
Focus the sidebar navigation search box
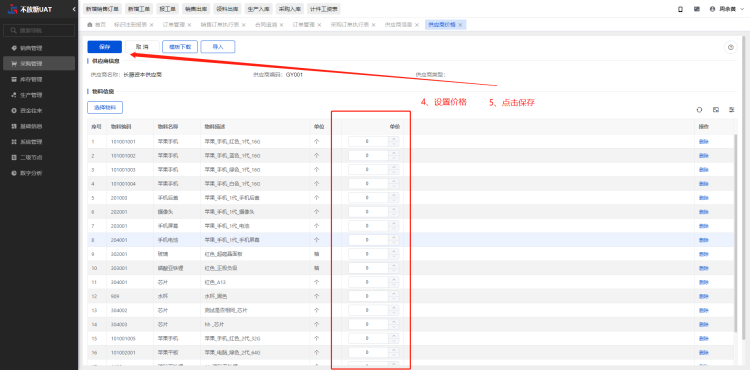pos(39,31)
